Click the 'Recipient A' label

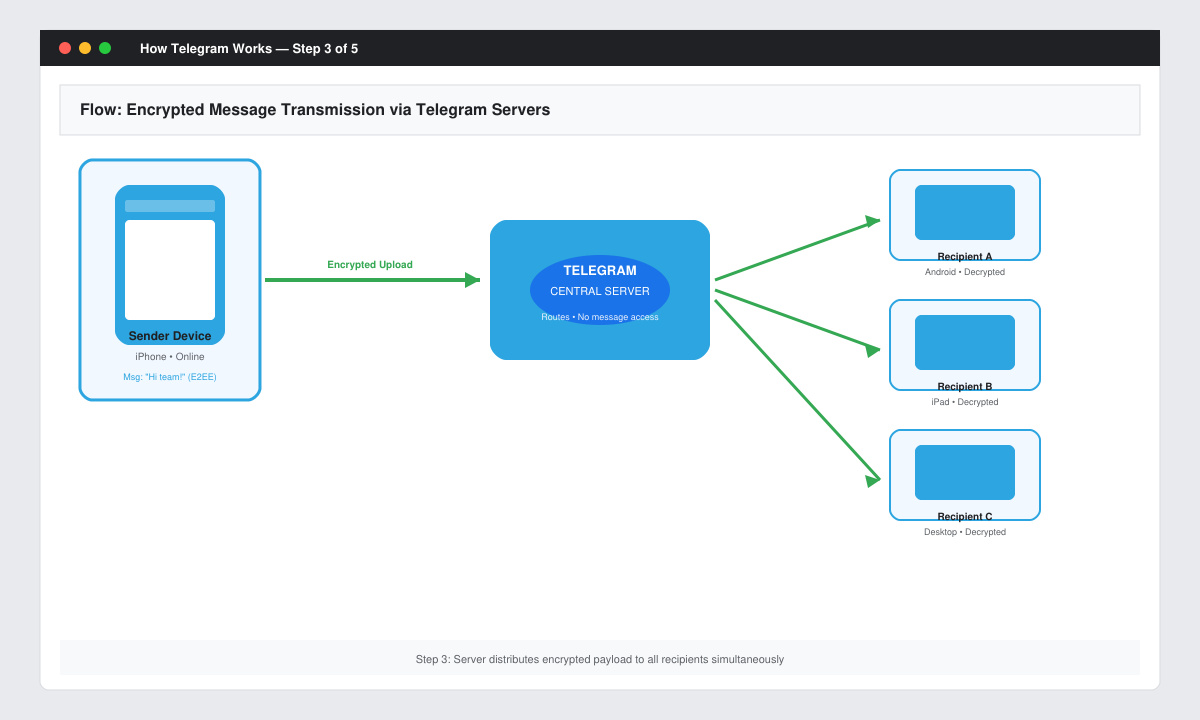click(x=965, y=257)
